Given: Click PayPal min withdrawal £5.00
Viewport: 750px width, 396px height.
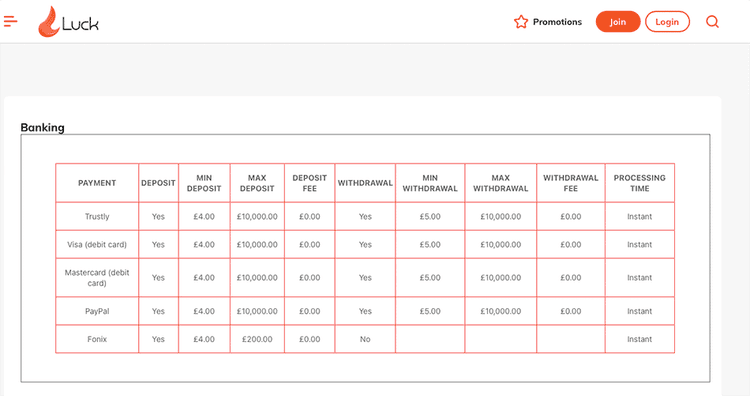Looking at the screenshot, I should click(x=430, y=311).
